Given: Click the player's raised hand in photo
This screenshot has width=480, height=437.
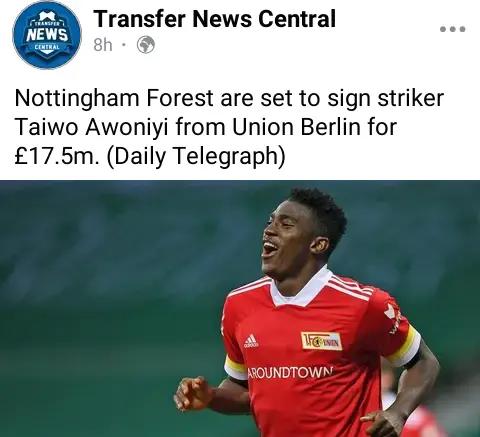Looking at the screenshot, I should (x=193, y=393).
